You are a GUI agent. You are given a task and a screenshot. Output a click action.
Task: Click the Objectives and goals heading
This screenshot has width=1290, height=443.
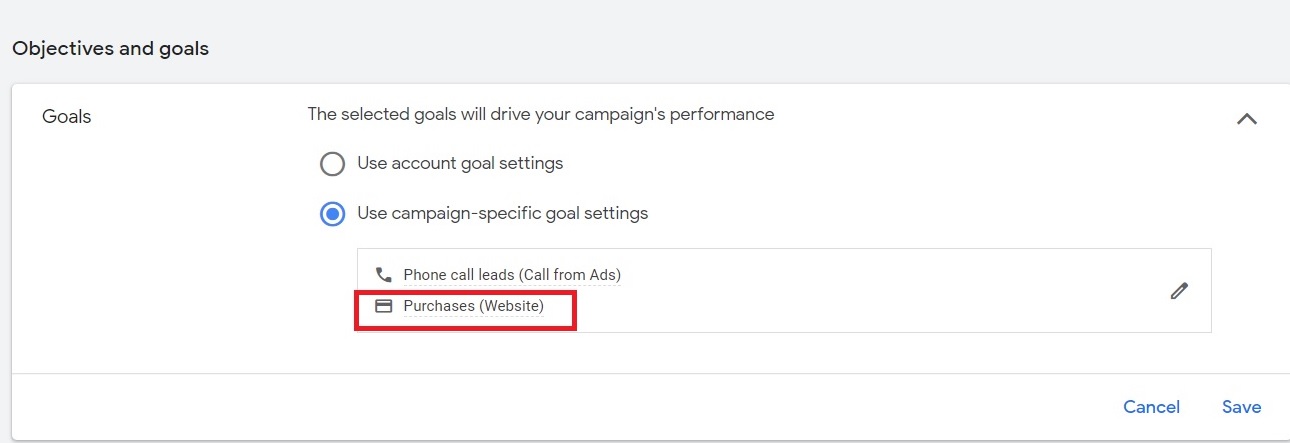(110, 48)
